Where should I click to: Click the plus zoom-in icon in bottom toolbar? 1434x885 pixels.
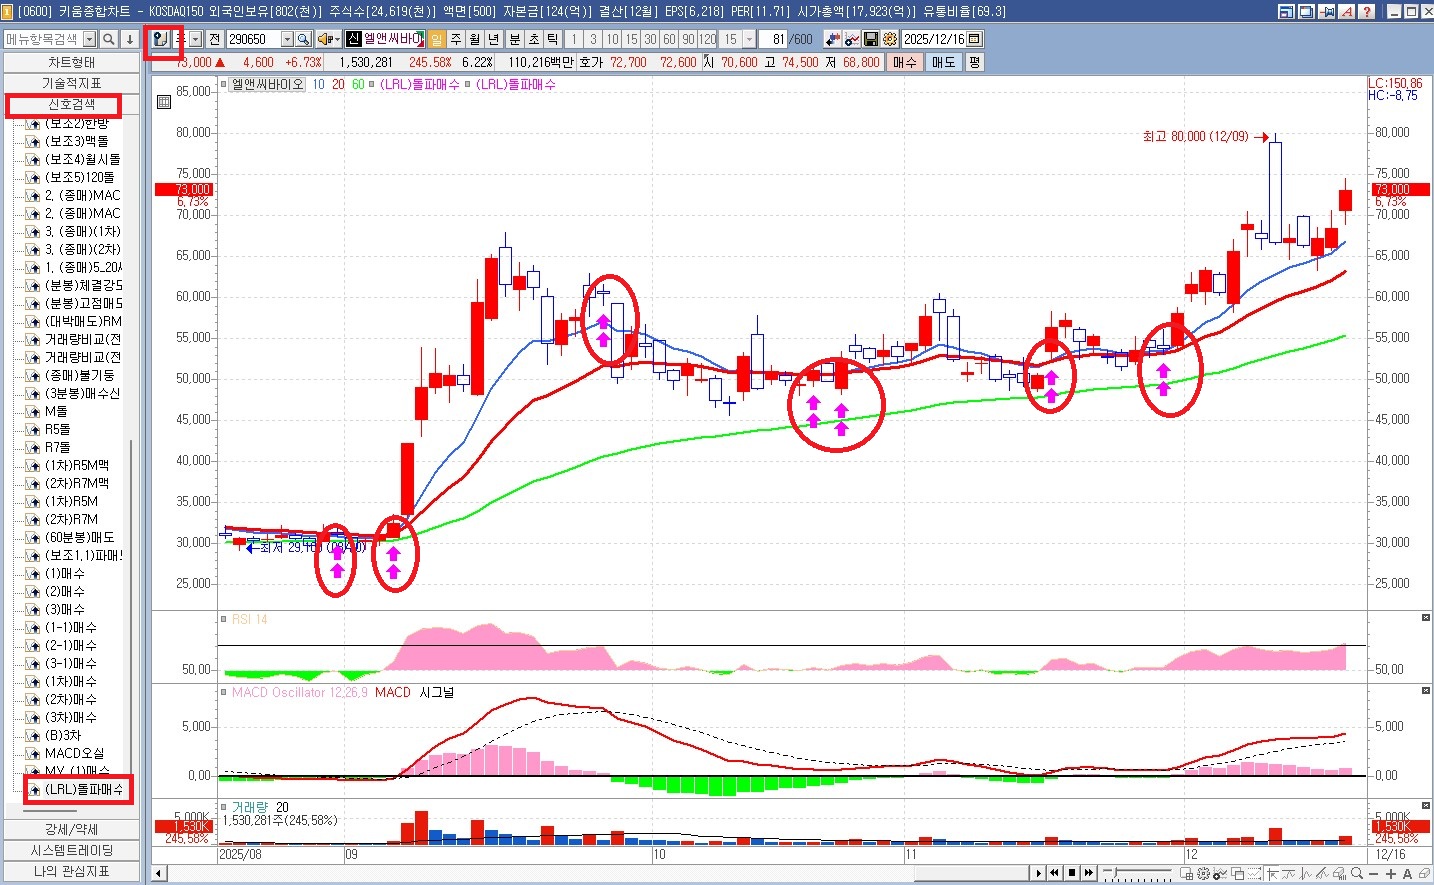(1390, 874)
